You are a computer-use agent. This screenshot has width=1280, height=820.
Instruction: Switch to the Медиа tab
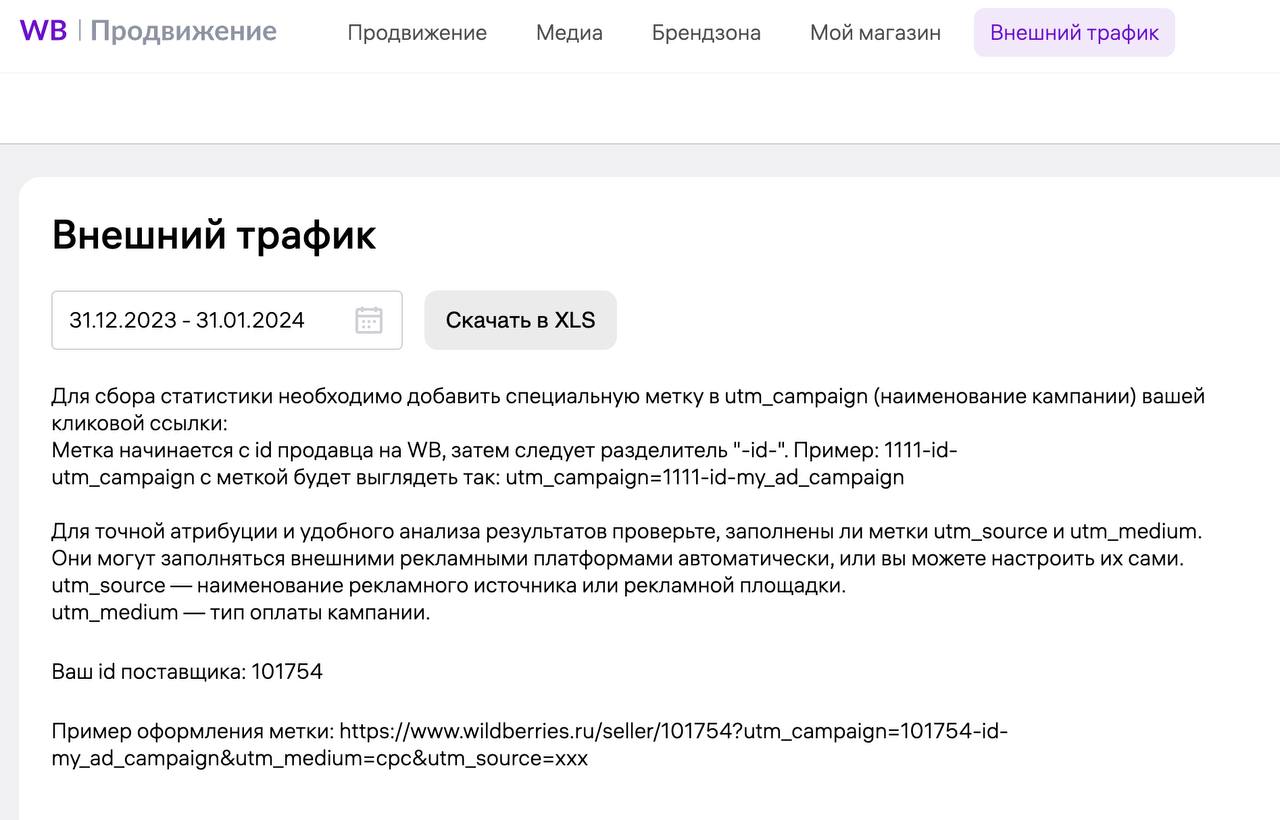[x=569, y=33]
